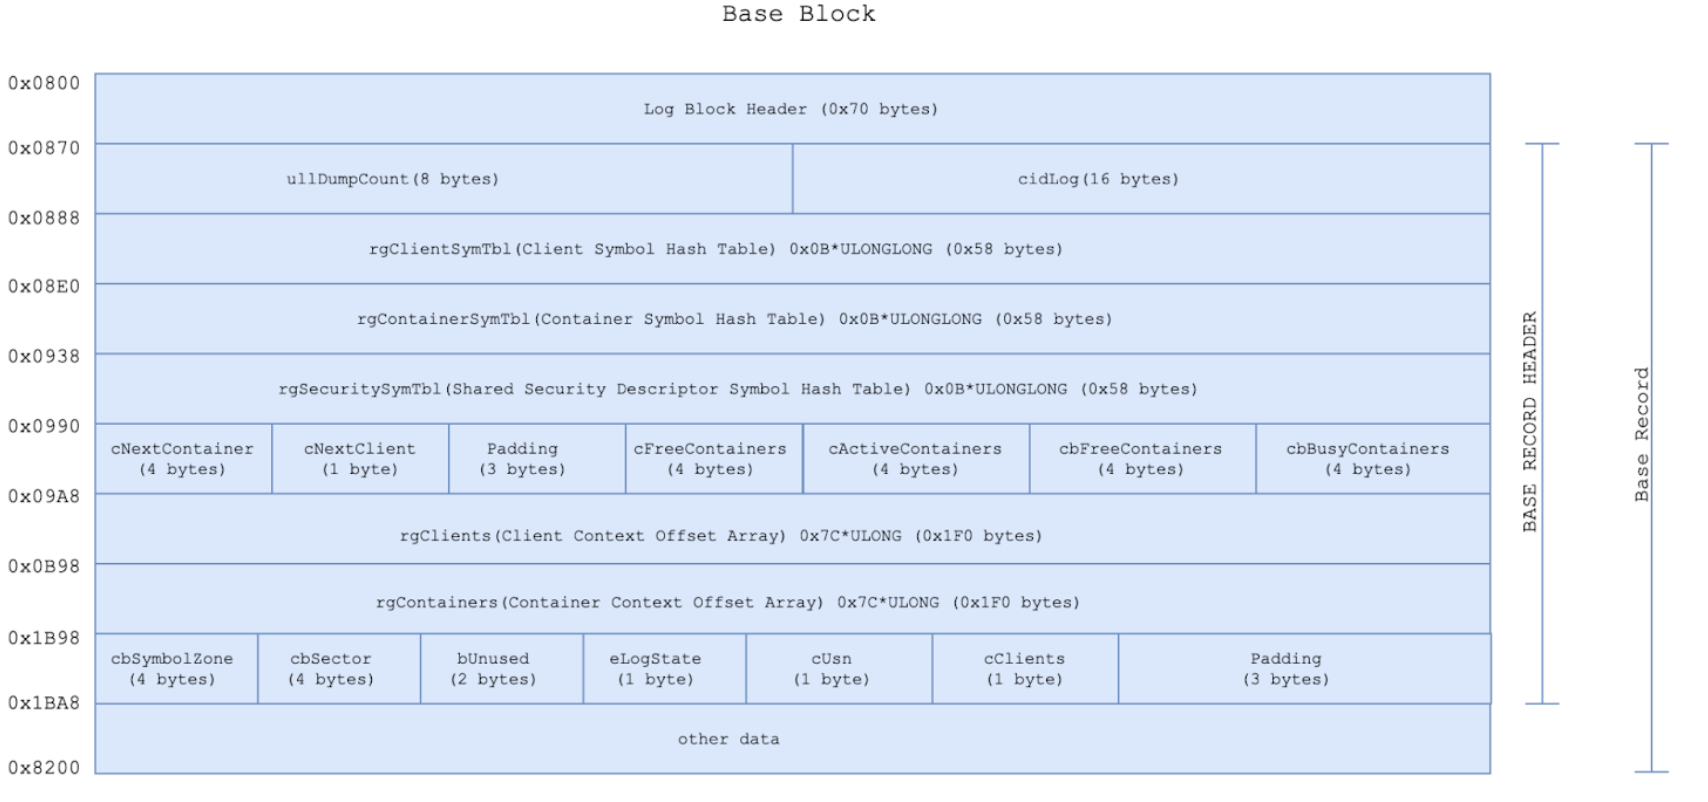Click the cActiveContainers (4 bytes) cell
Screen dimensions: 1708x802
point(916,458)
